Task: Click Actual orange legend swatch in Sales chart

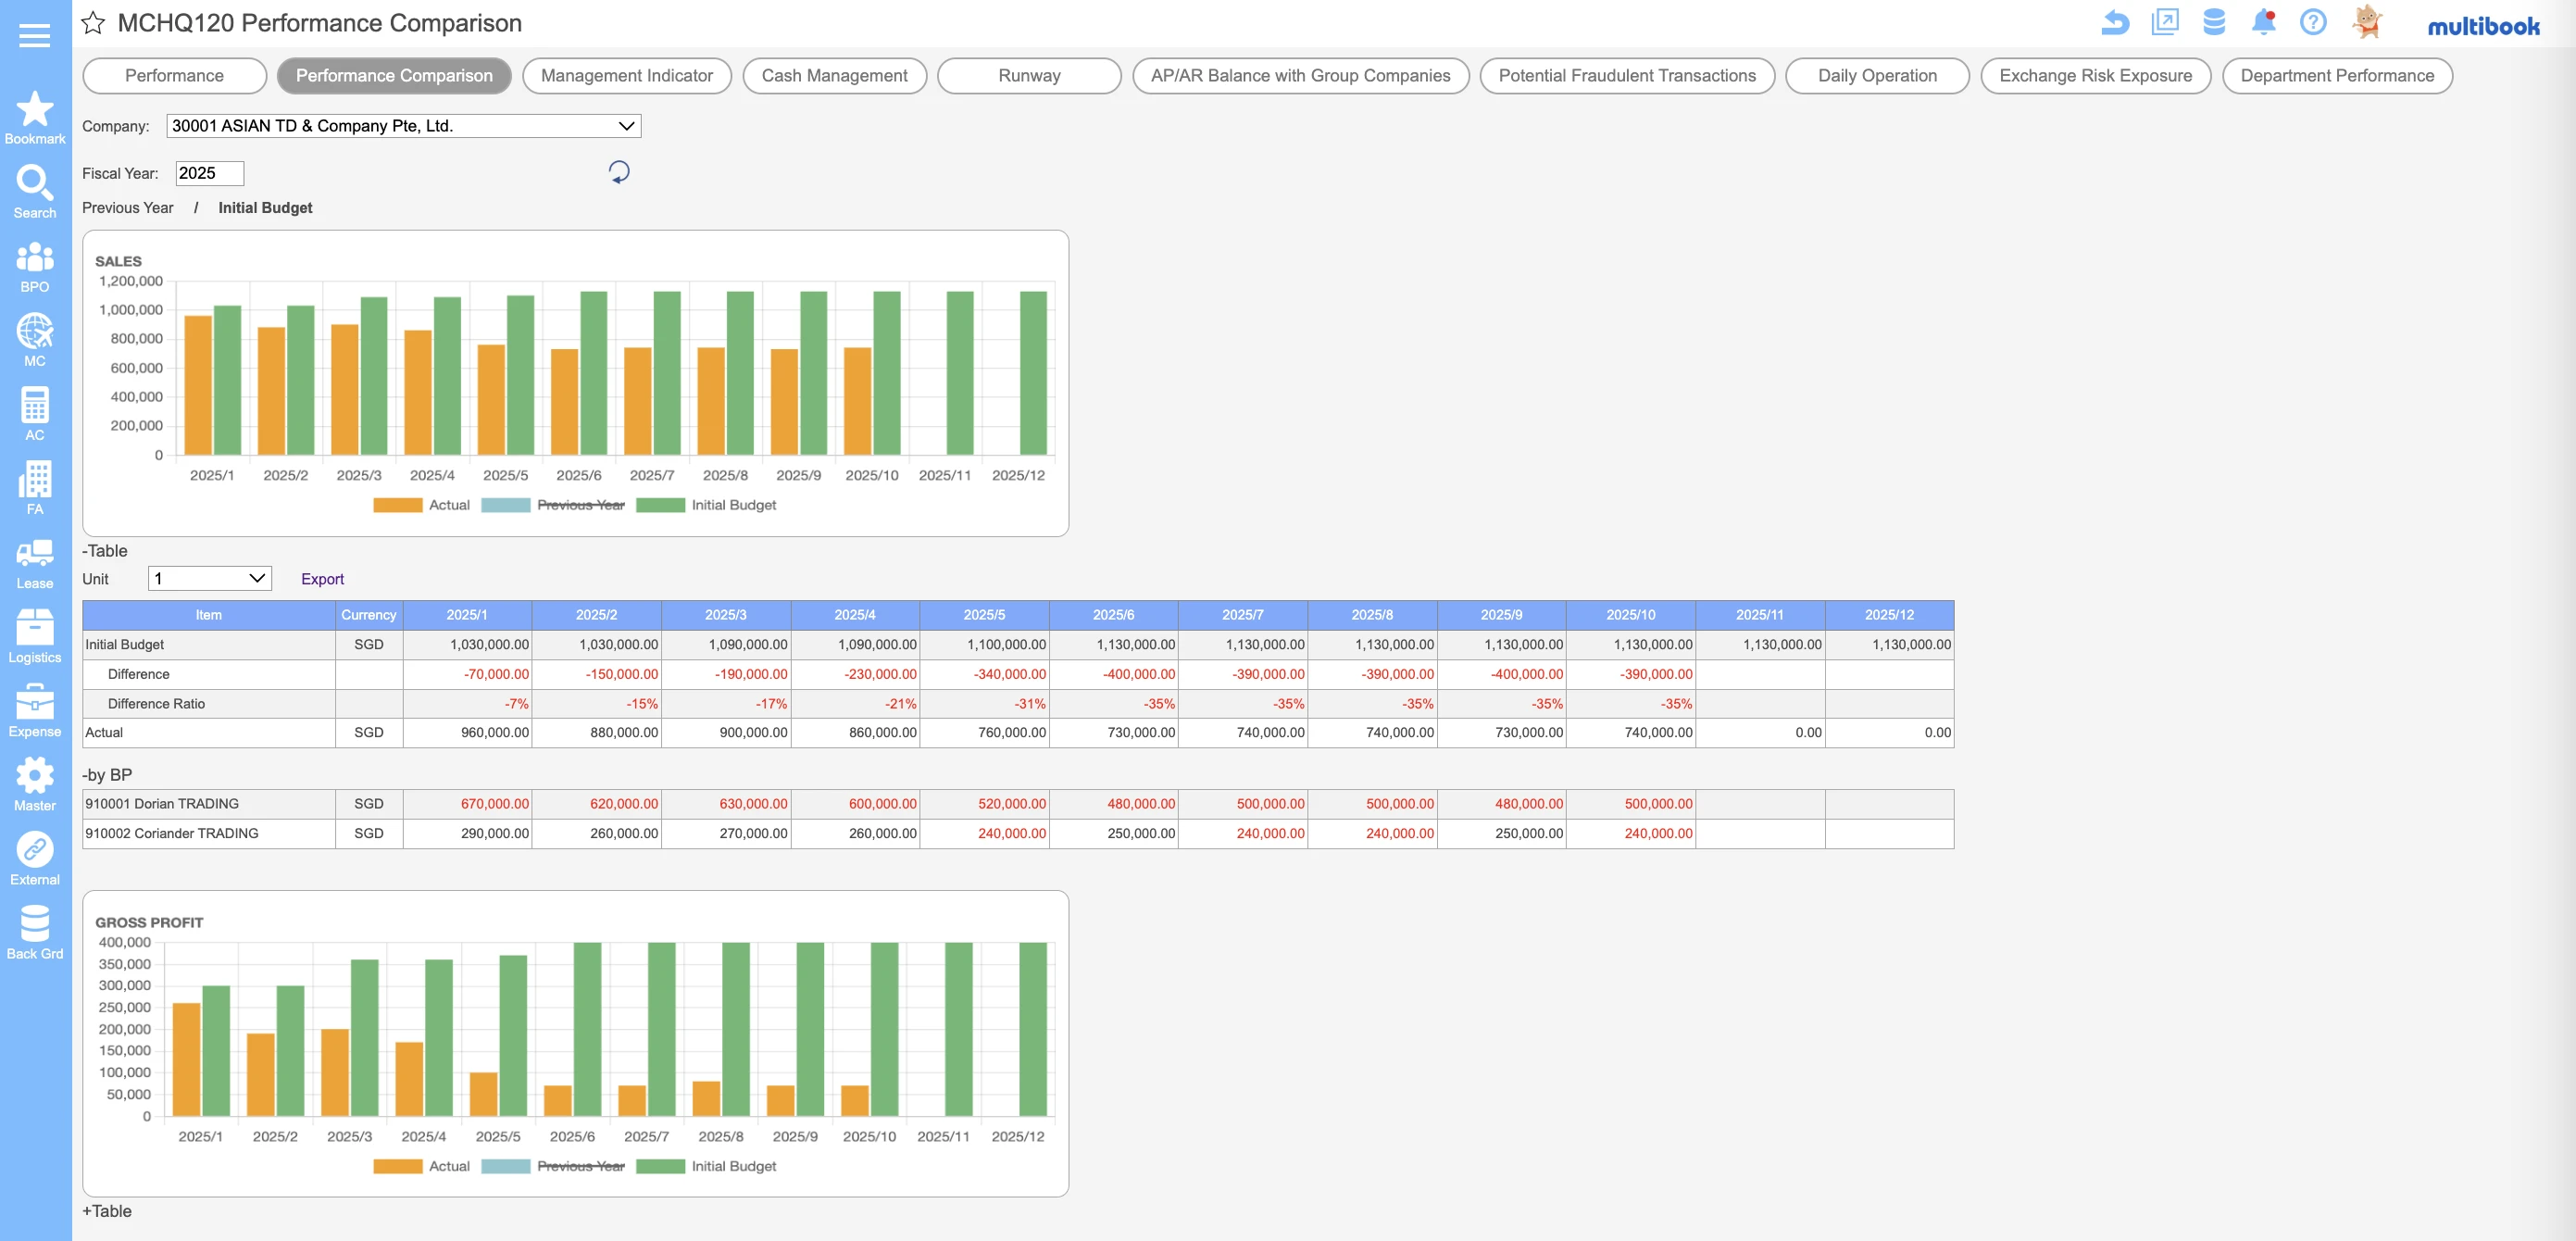Action: pyautogui.click(x=397, y=505)
